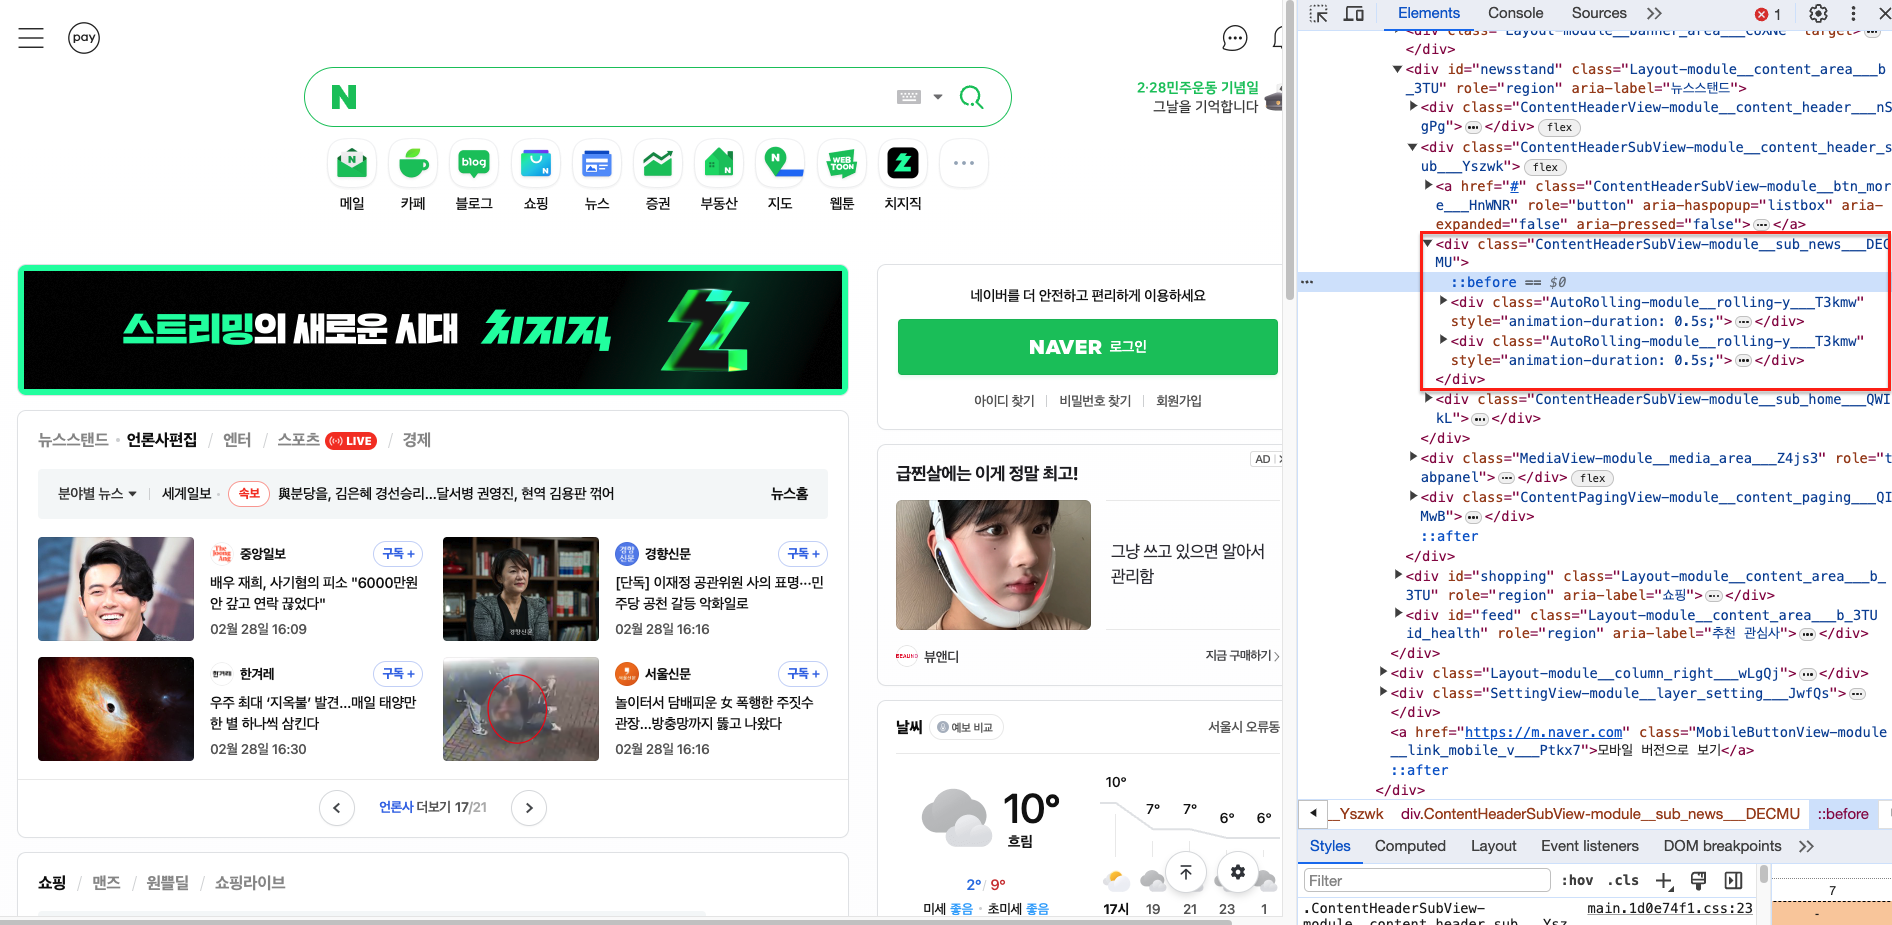Show more shortcuts with the ellipsis icon
The height and width of the screenshot is (925, 1892).
click(x=964, y=163)
